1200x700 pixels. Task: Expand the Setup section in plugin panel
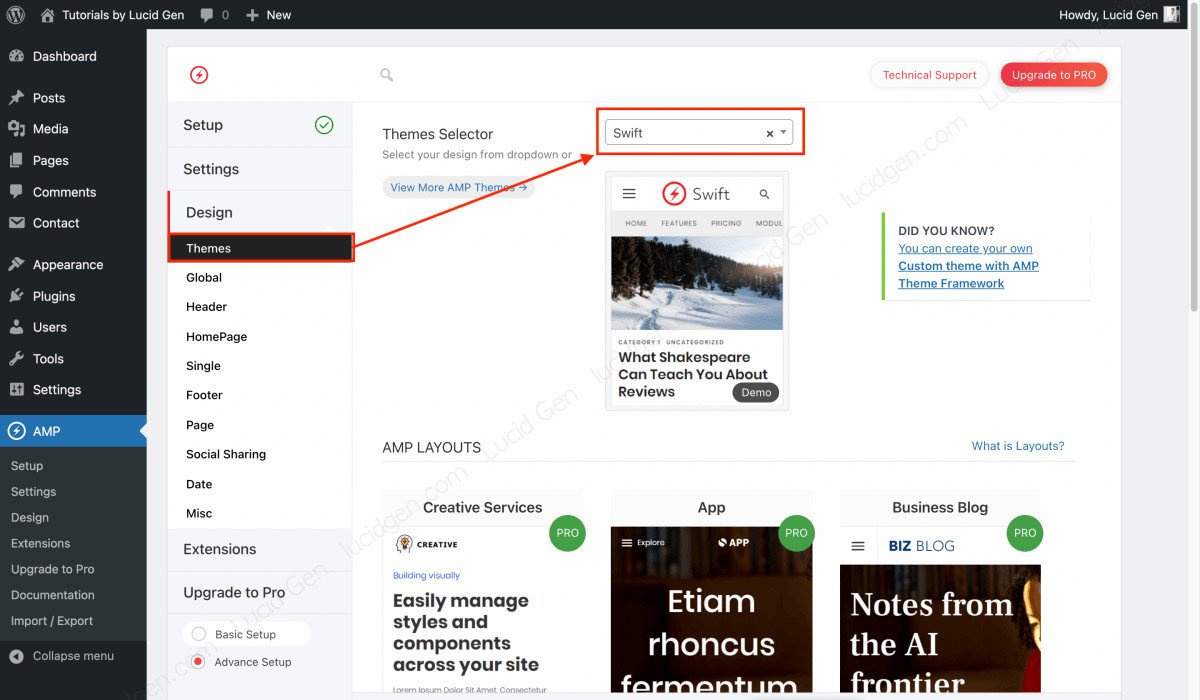pyautogui.click(x=260, y=125)
